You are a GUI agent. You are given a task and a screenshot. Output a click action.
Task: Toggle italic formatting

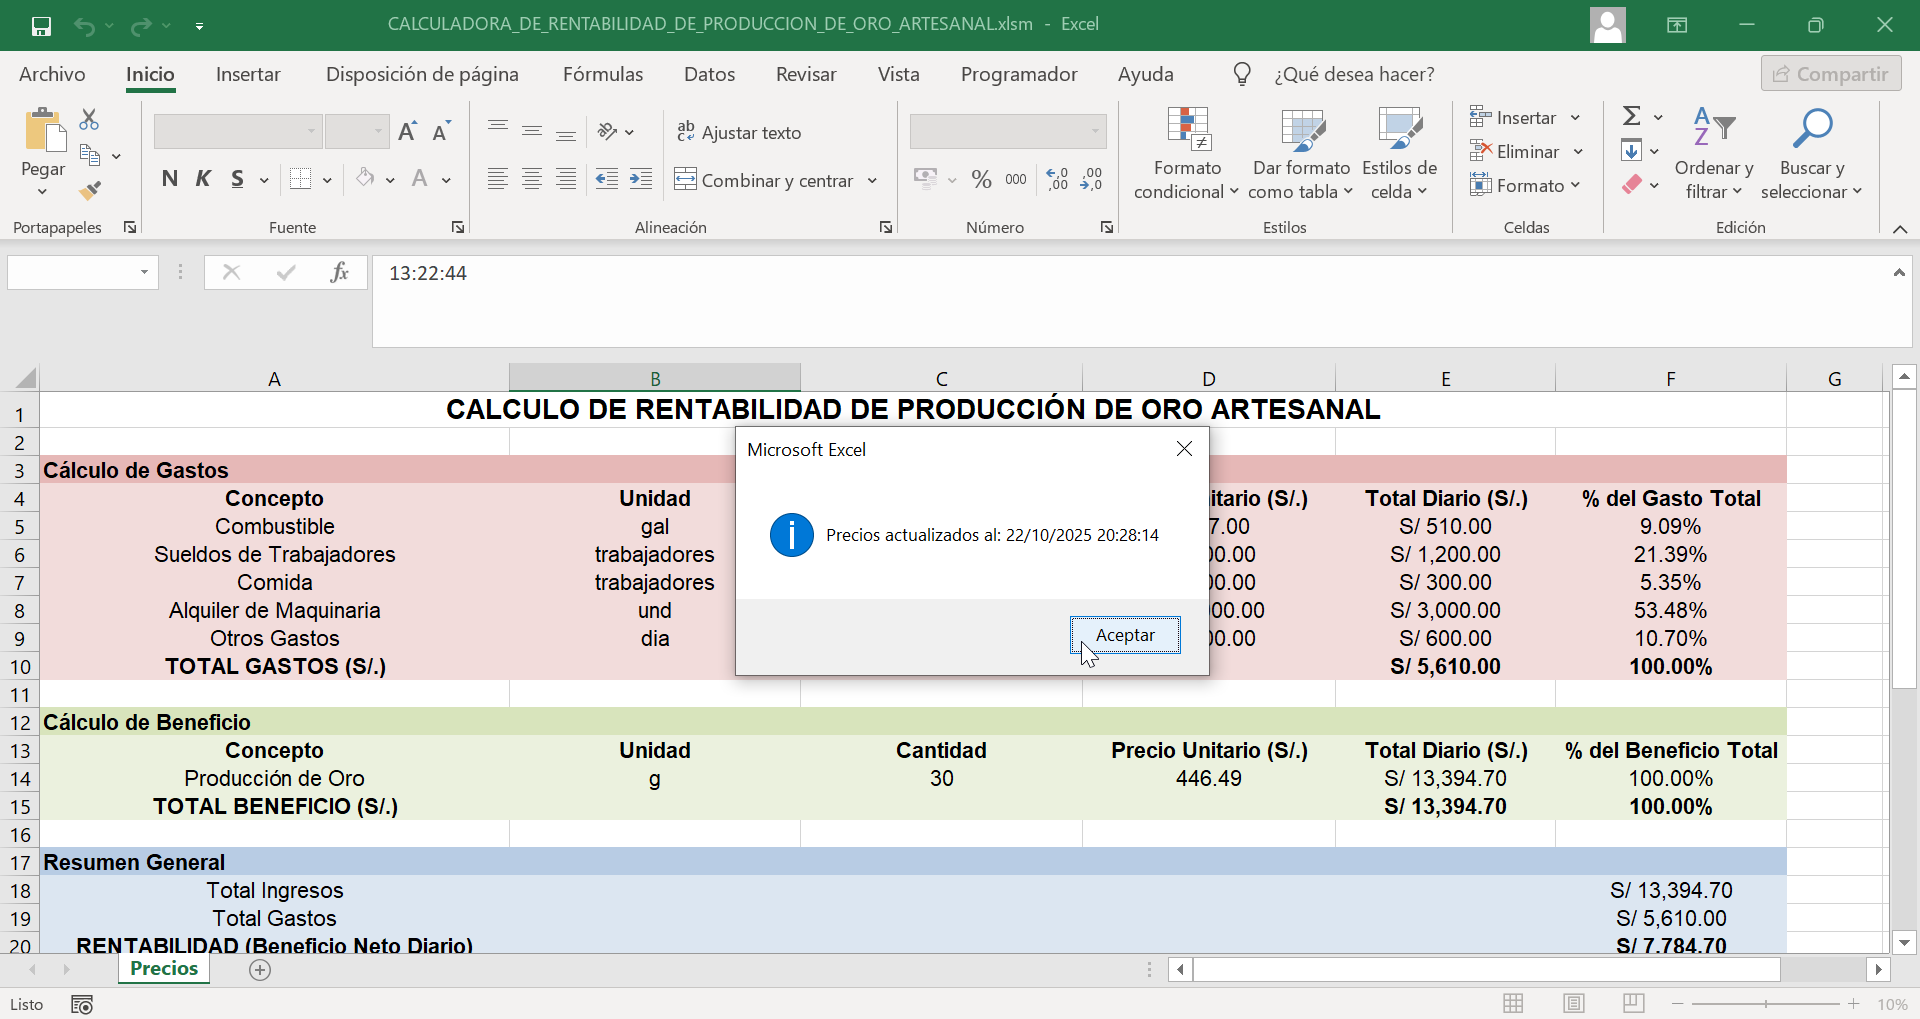pos(203,178)
